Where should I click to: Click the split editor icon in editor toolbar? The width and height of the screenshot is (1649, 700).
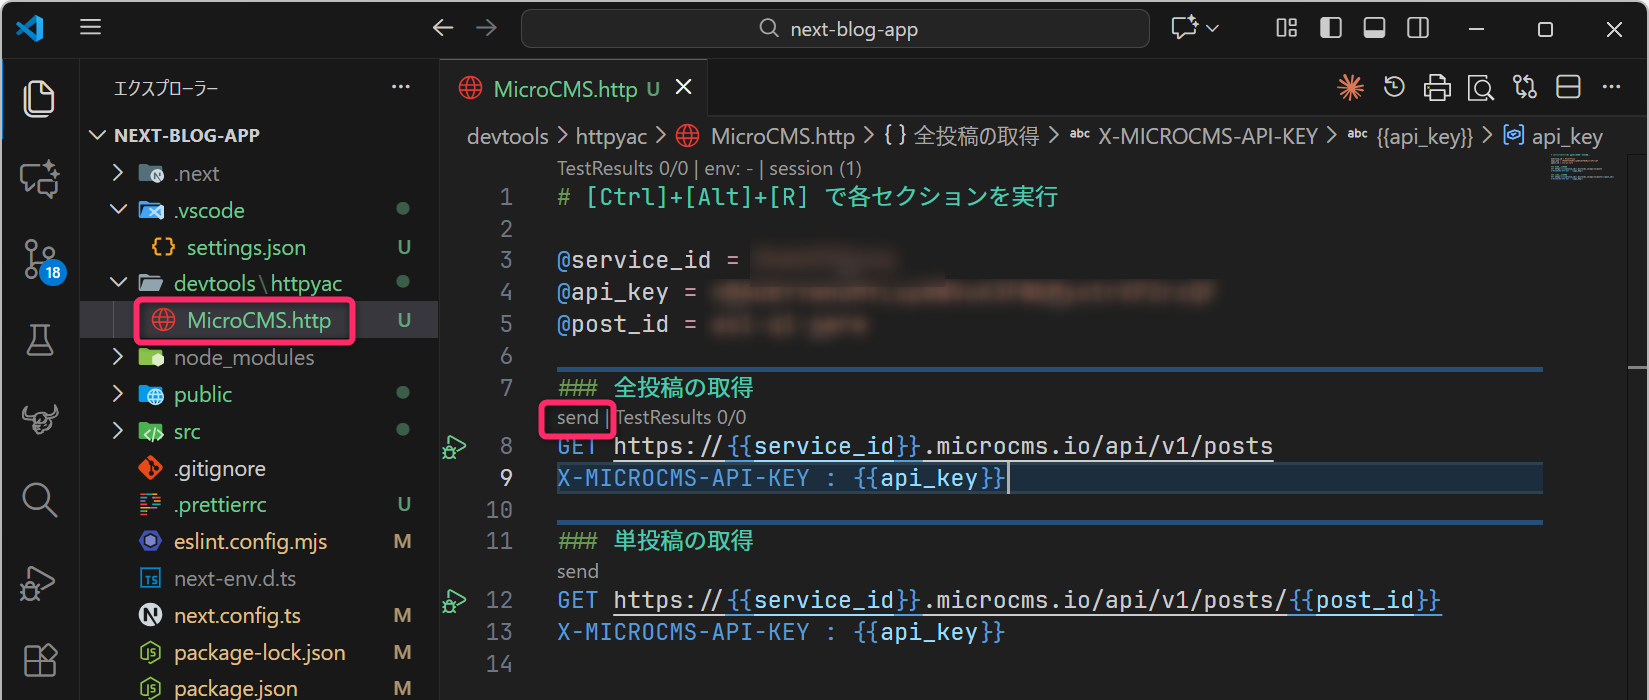(x=1568, y=88)
